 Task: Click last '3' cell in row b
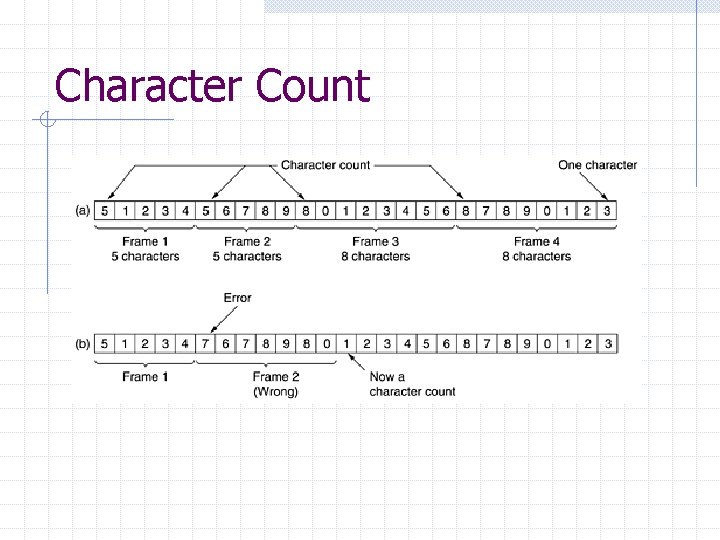click(x=608, y=343)
